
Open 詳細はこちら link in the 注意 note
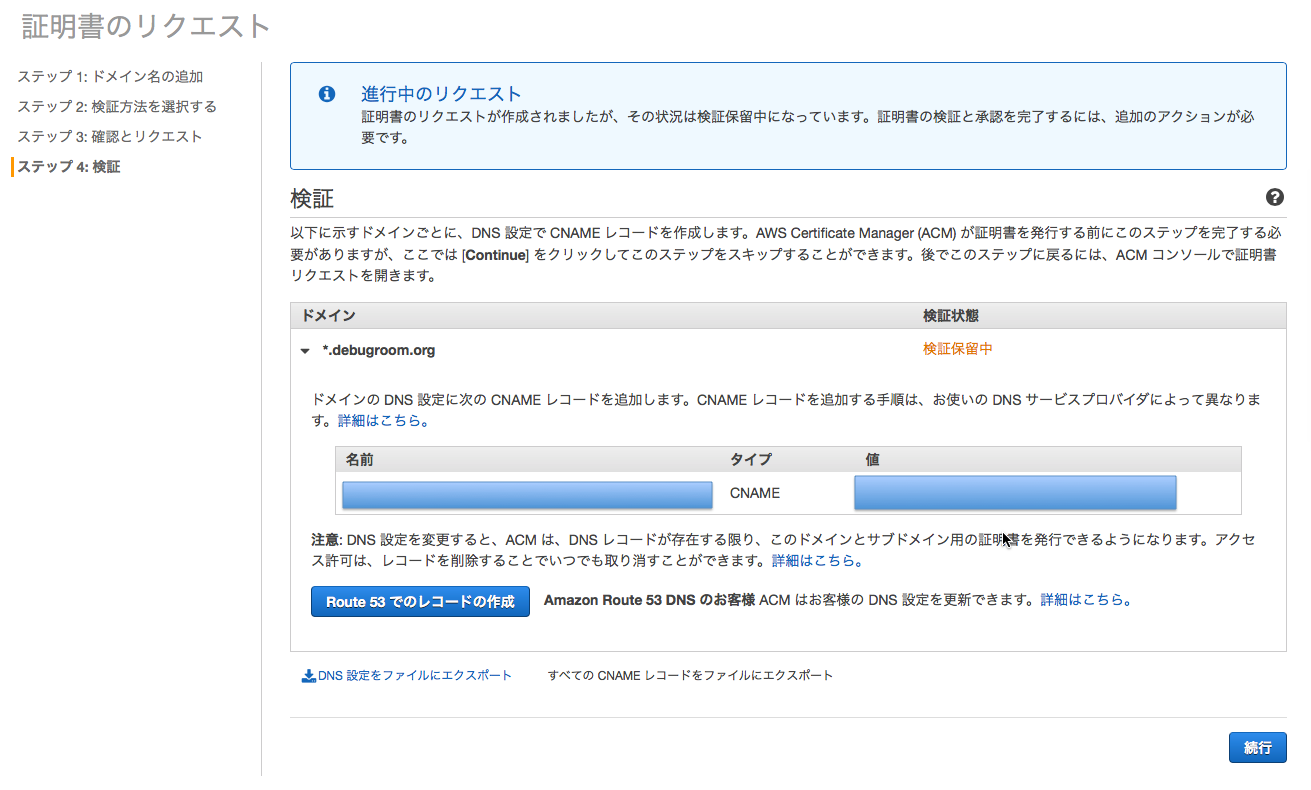click(818, 561)
